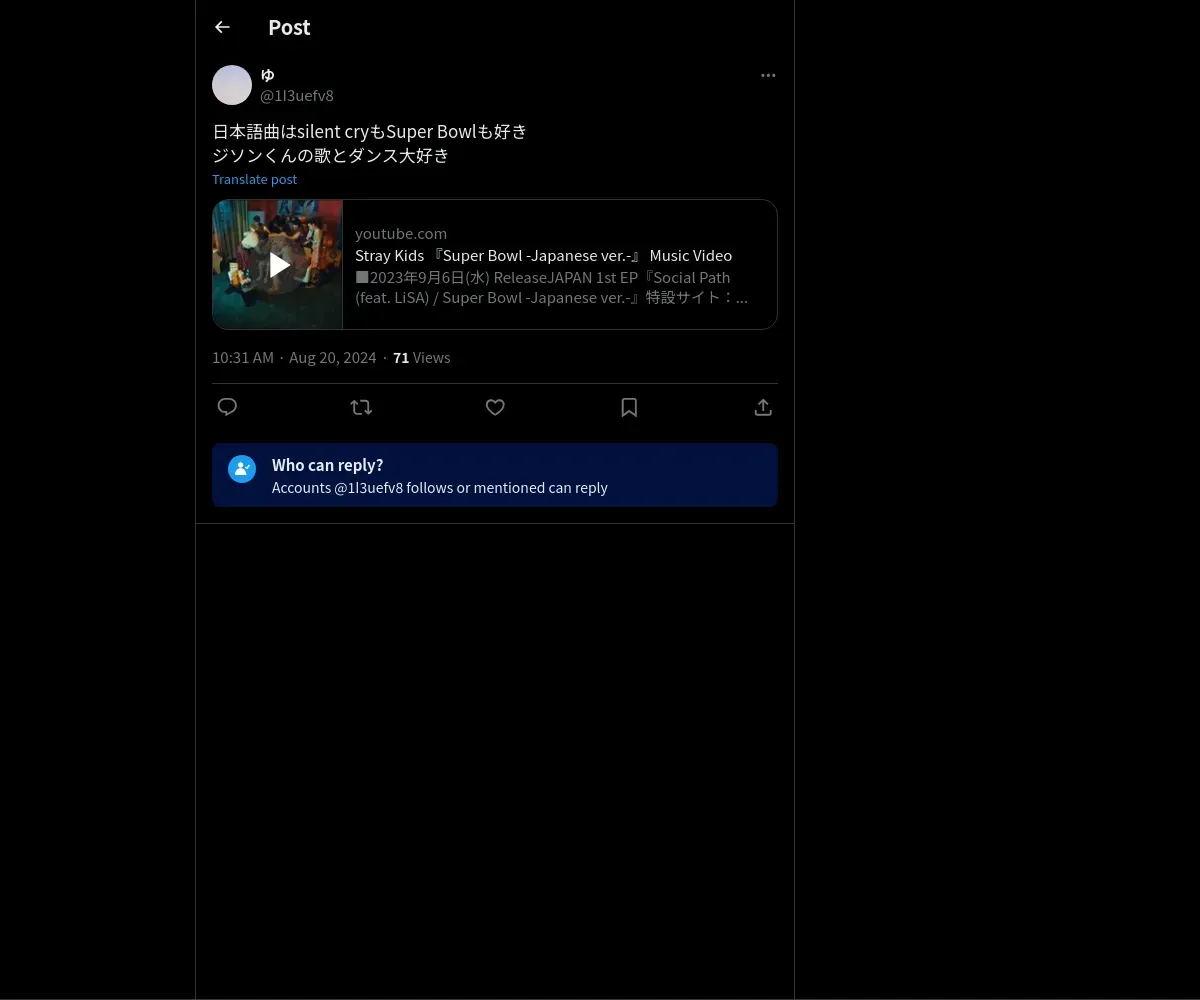Open the post's three-dot more menu

point(768,75)
